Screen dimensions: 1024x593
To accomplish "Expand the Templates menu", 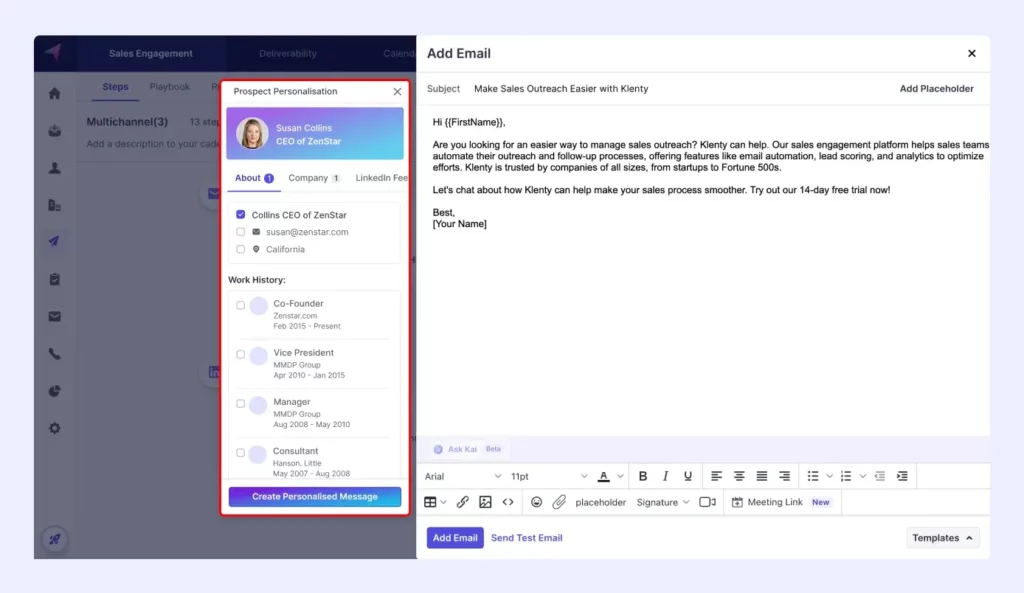I will [942, 537].
